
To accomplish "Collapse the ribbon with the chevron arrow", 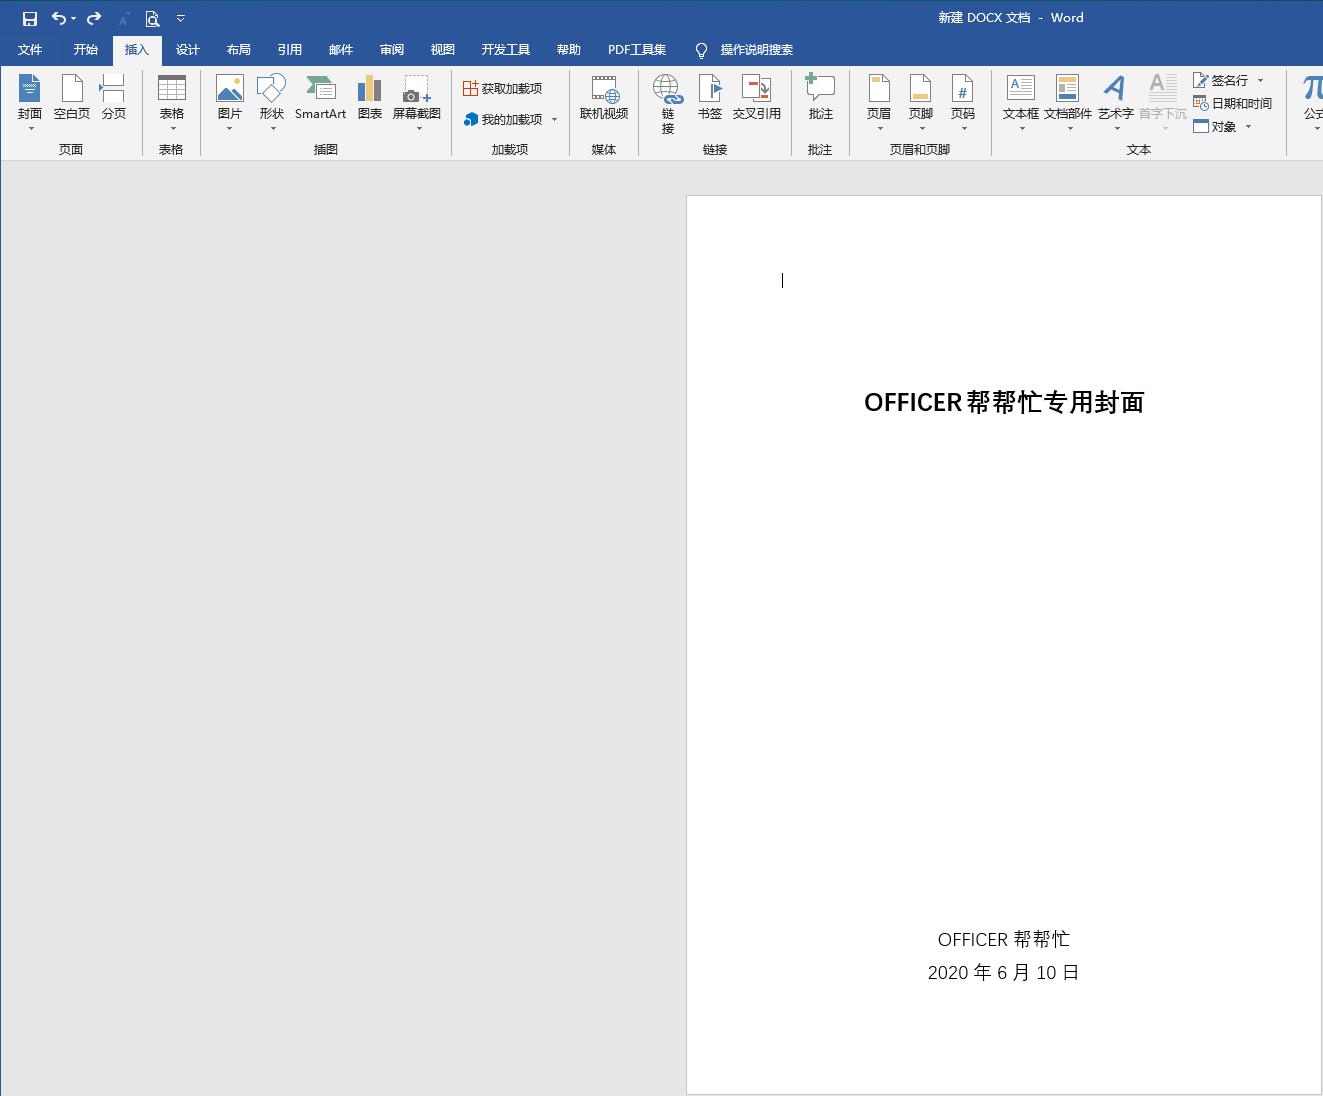I will [x=181, y=17].
